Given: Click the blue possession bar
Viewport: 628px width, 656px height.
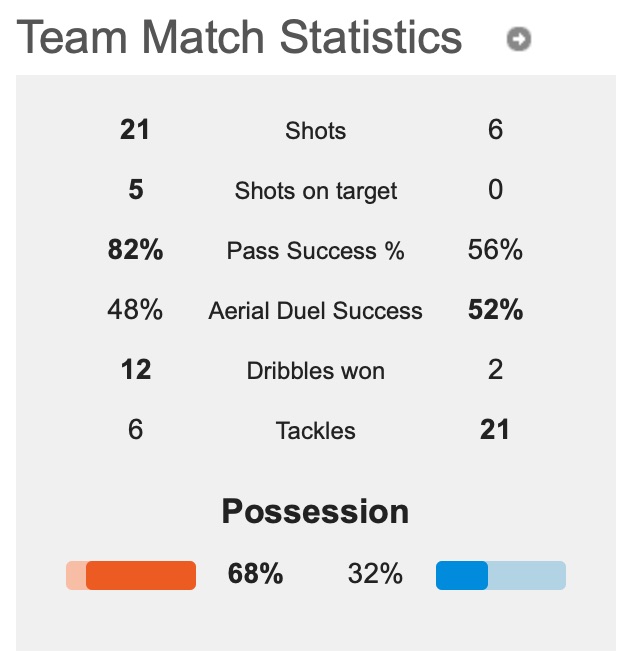Looking at the screenshot, I should point(501,575).
